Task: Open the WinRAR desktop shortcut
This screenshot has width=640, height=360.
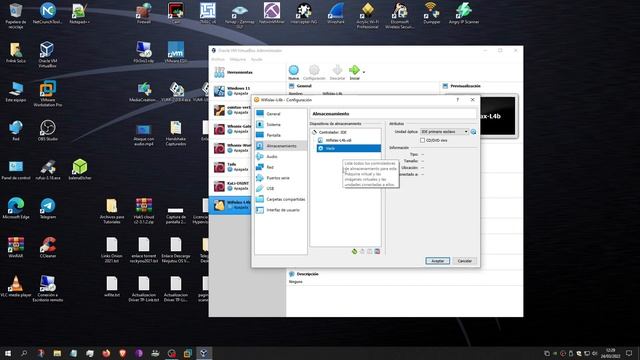Action: tap(16, 247)
